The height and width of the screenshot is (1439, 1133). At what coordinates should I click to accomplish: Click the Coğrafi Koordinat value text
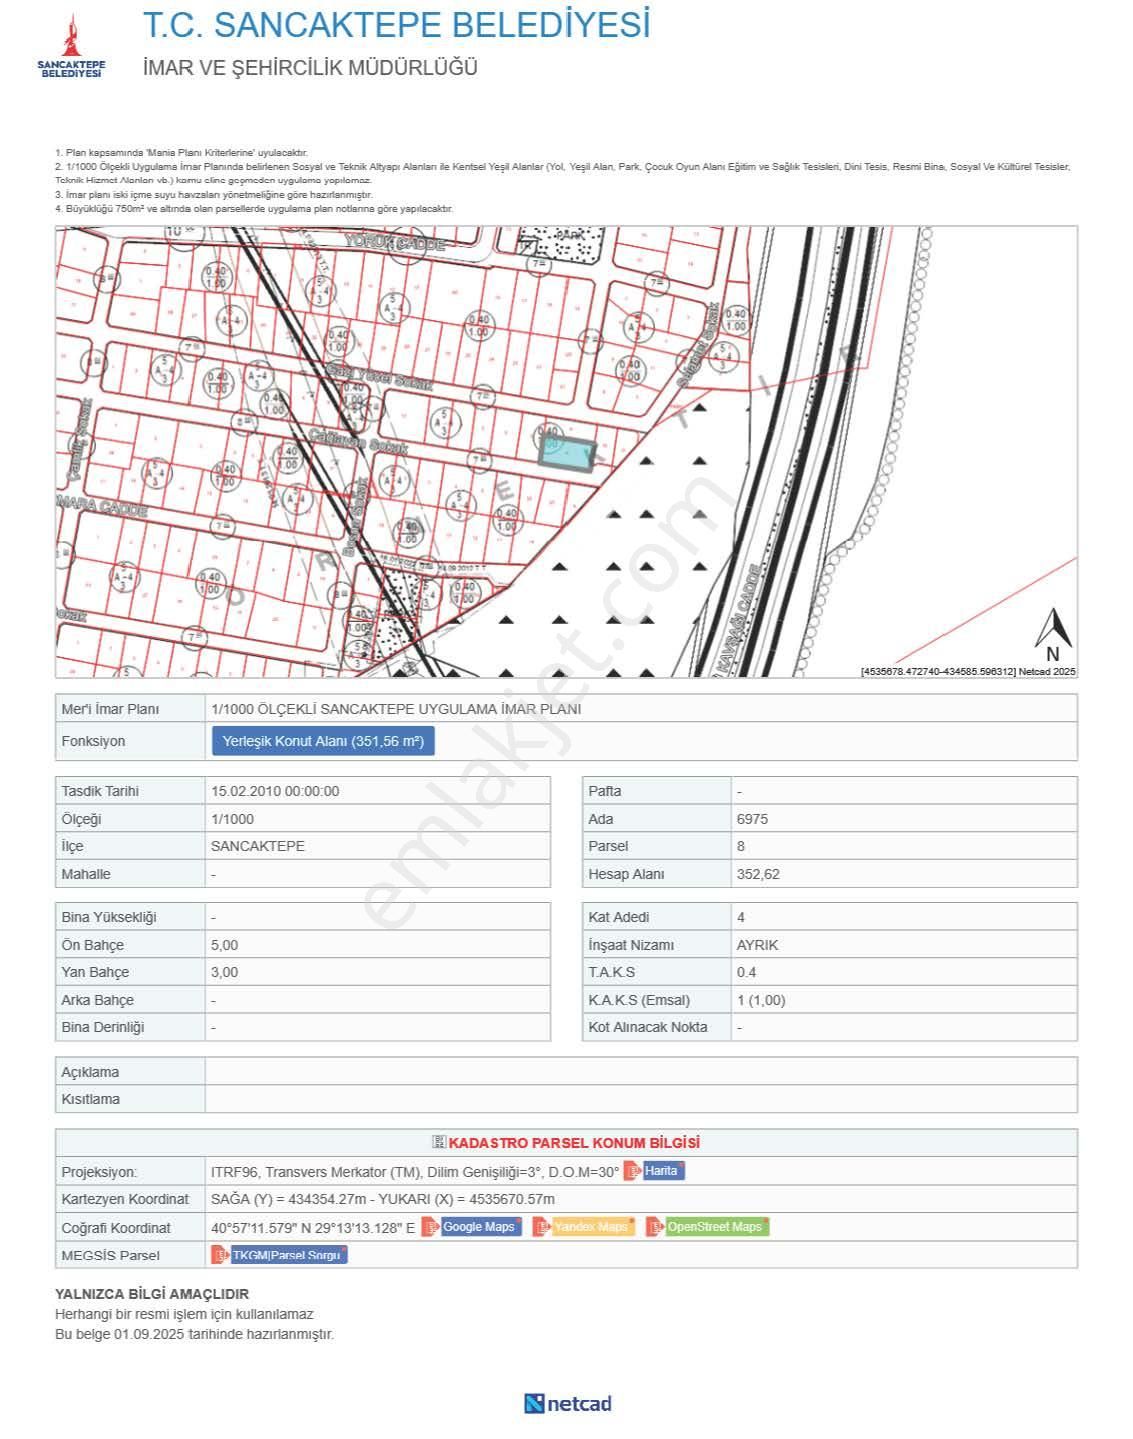coord(313,1227)
